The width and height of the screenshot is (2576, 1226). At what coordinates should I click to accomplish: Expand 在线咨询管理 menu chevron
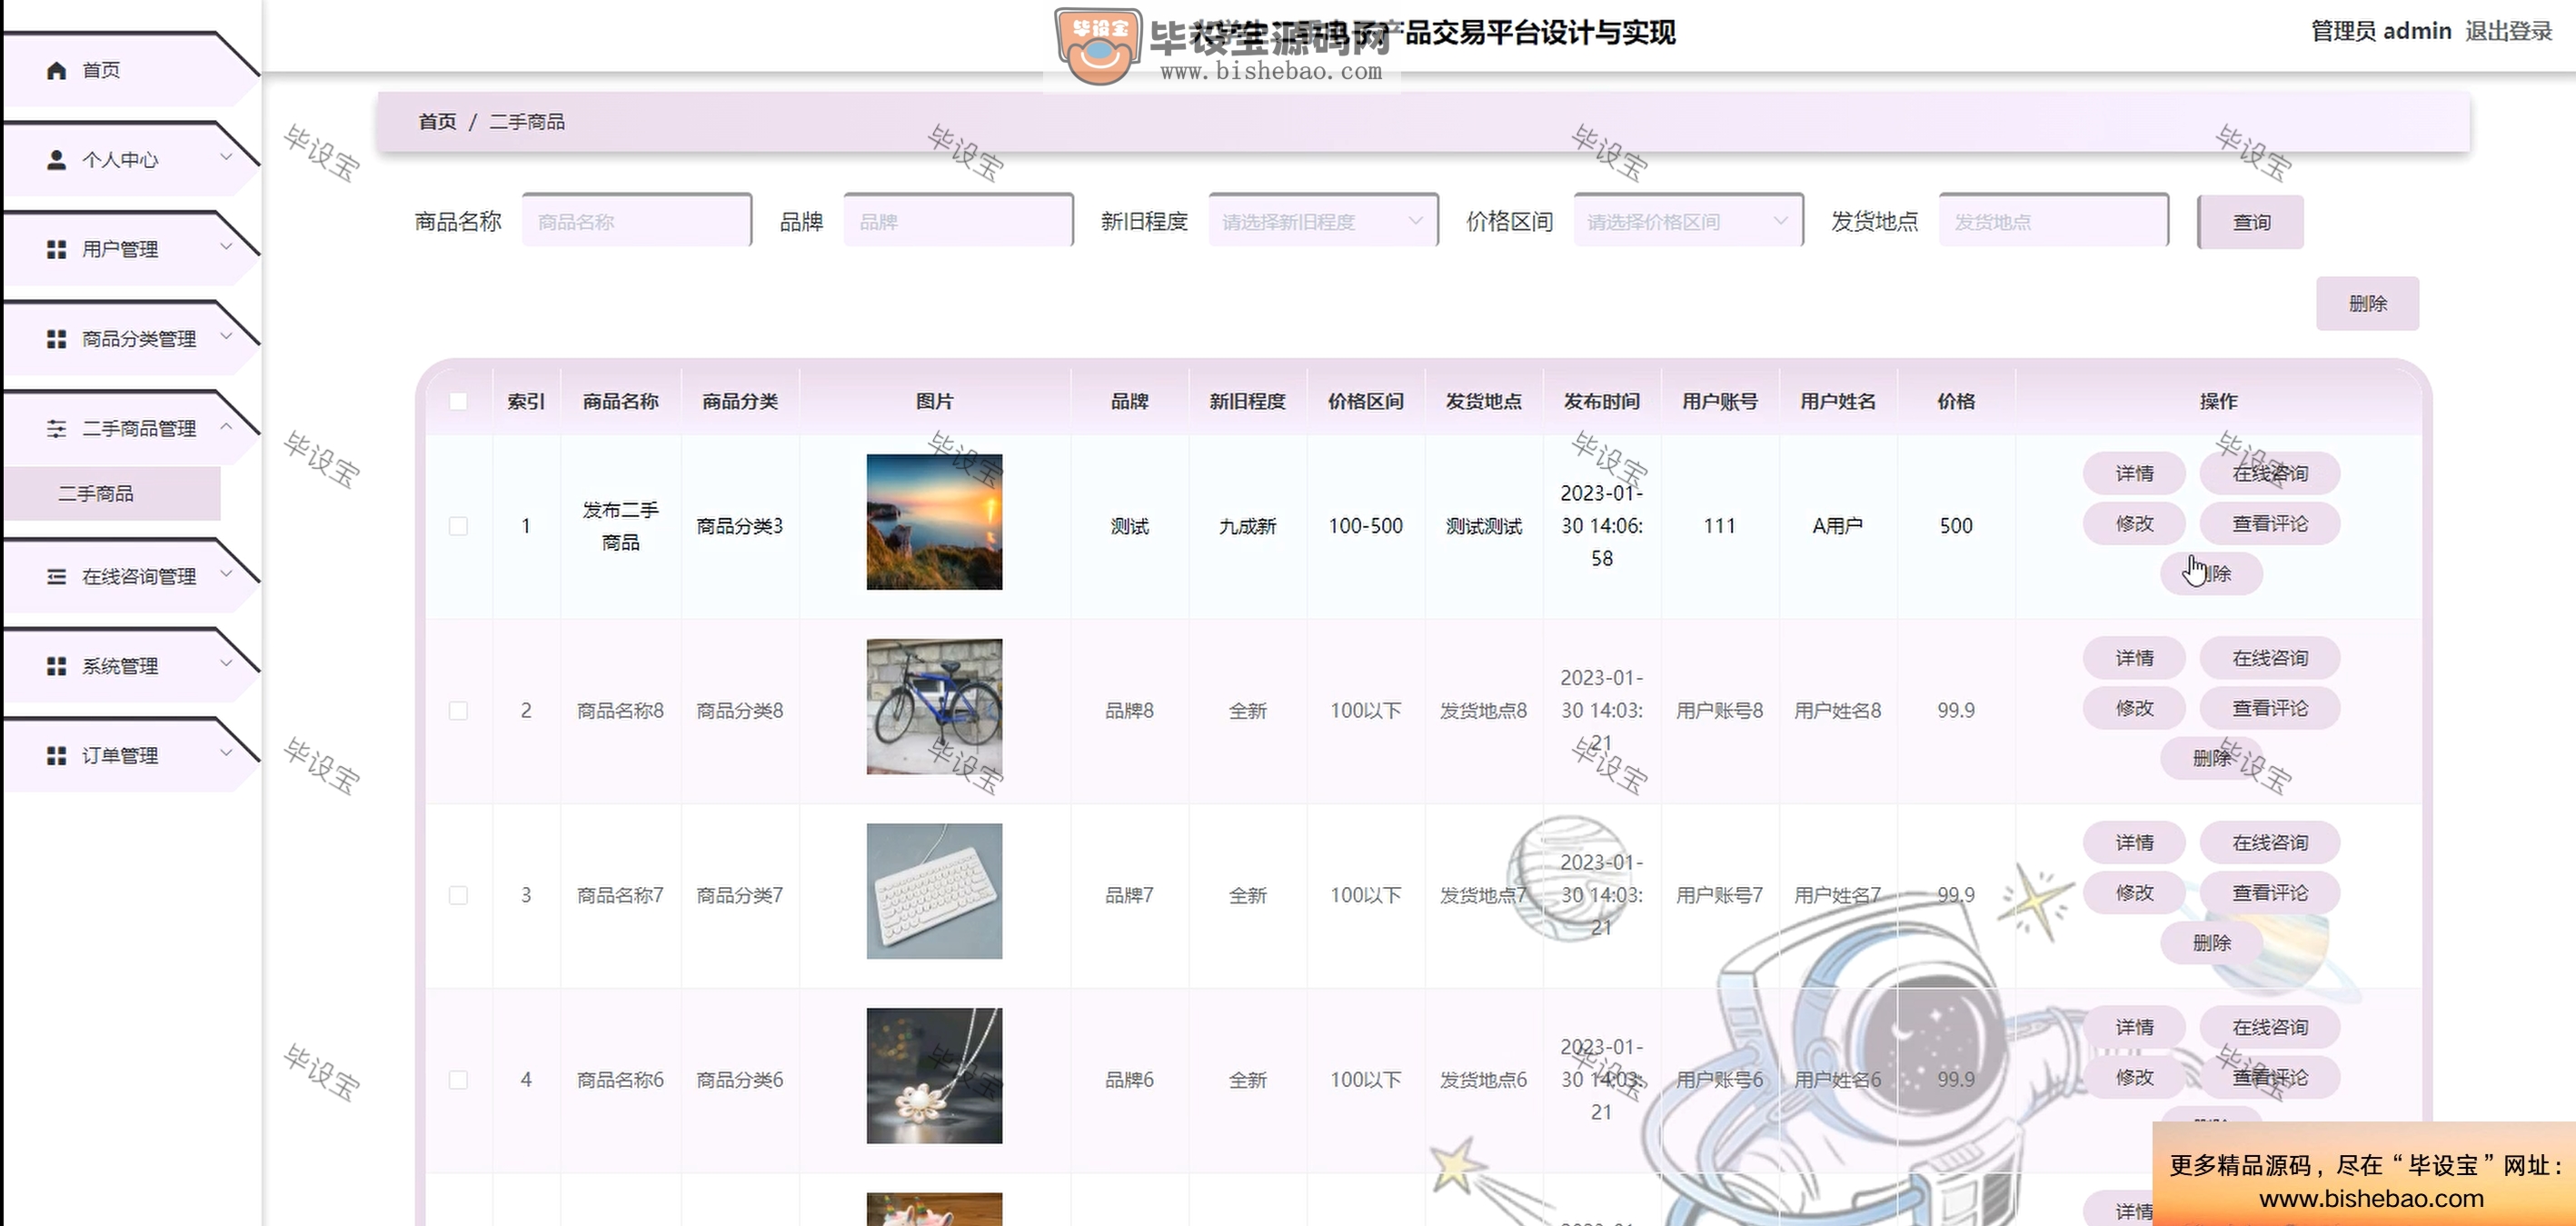coord(227,574)
